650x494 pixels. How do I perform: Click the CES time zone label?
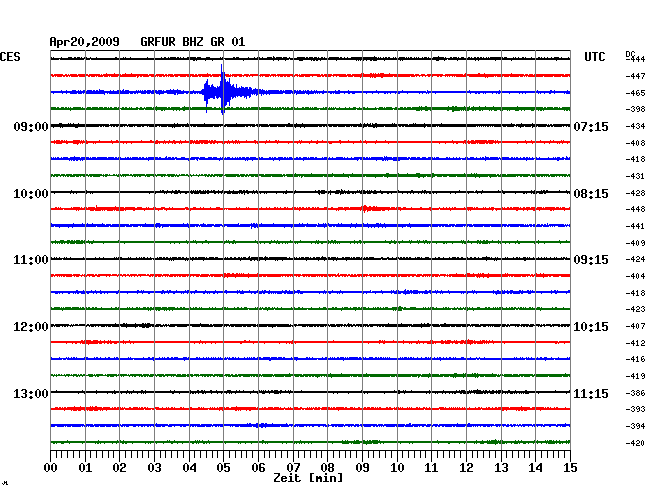pyautogui.click(x=10, y=57)
